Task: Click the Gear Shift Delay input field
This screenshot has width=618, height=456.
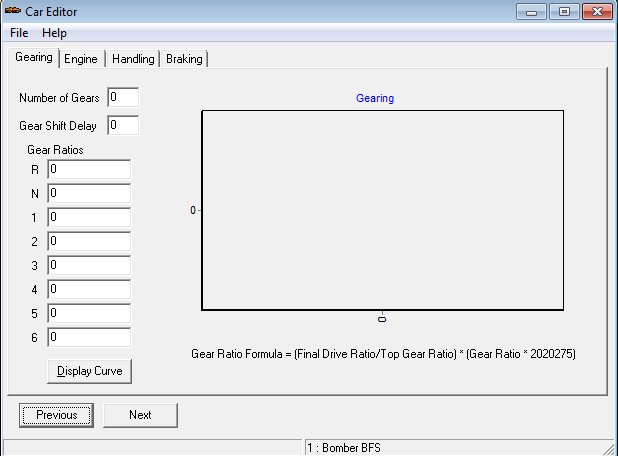Action: click(123, 125)
